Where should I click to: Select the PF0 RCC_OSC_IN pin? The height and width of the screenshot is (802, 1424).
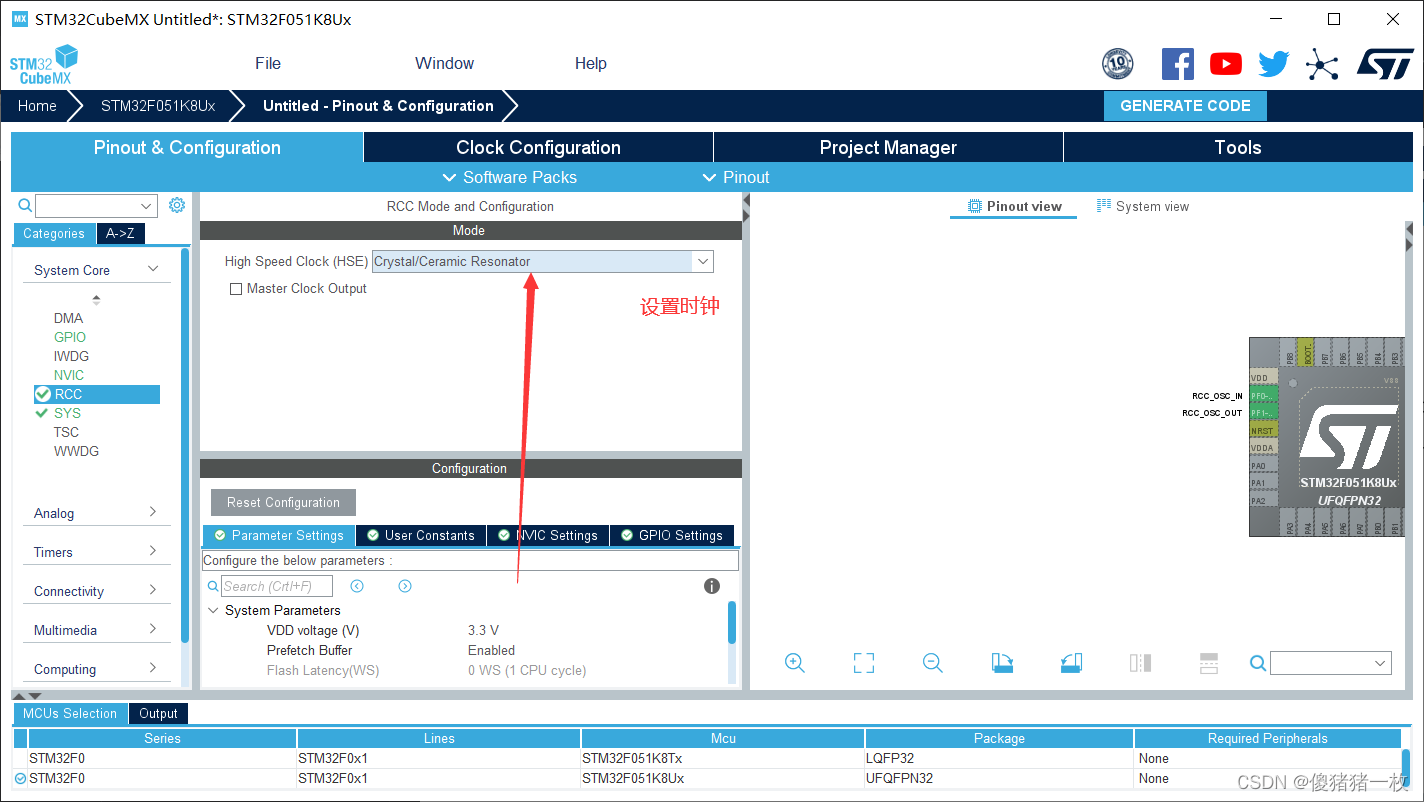[1262, 396]
